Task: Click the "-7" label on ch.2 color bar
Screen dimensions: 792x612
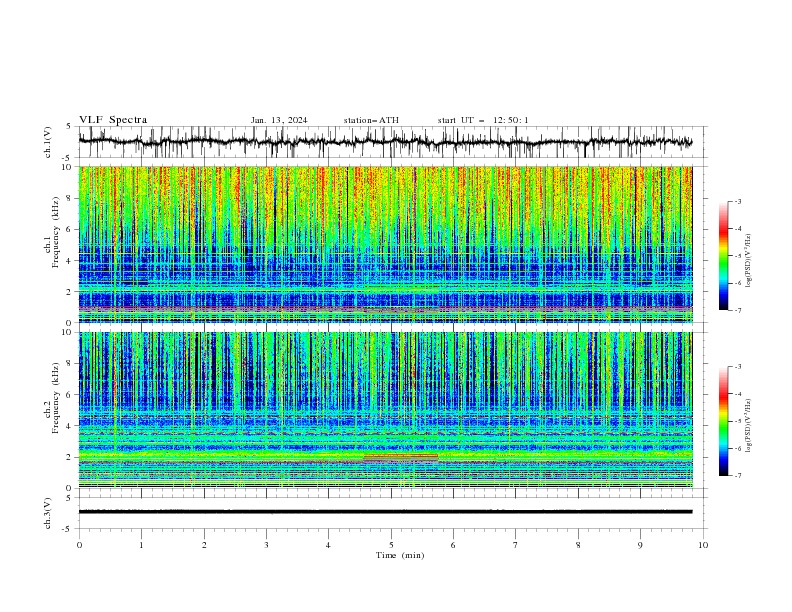Action: [x=737, y=475]
